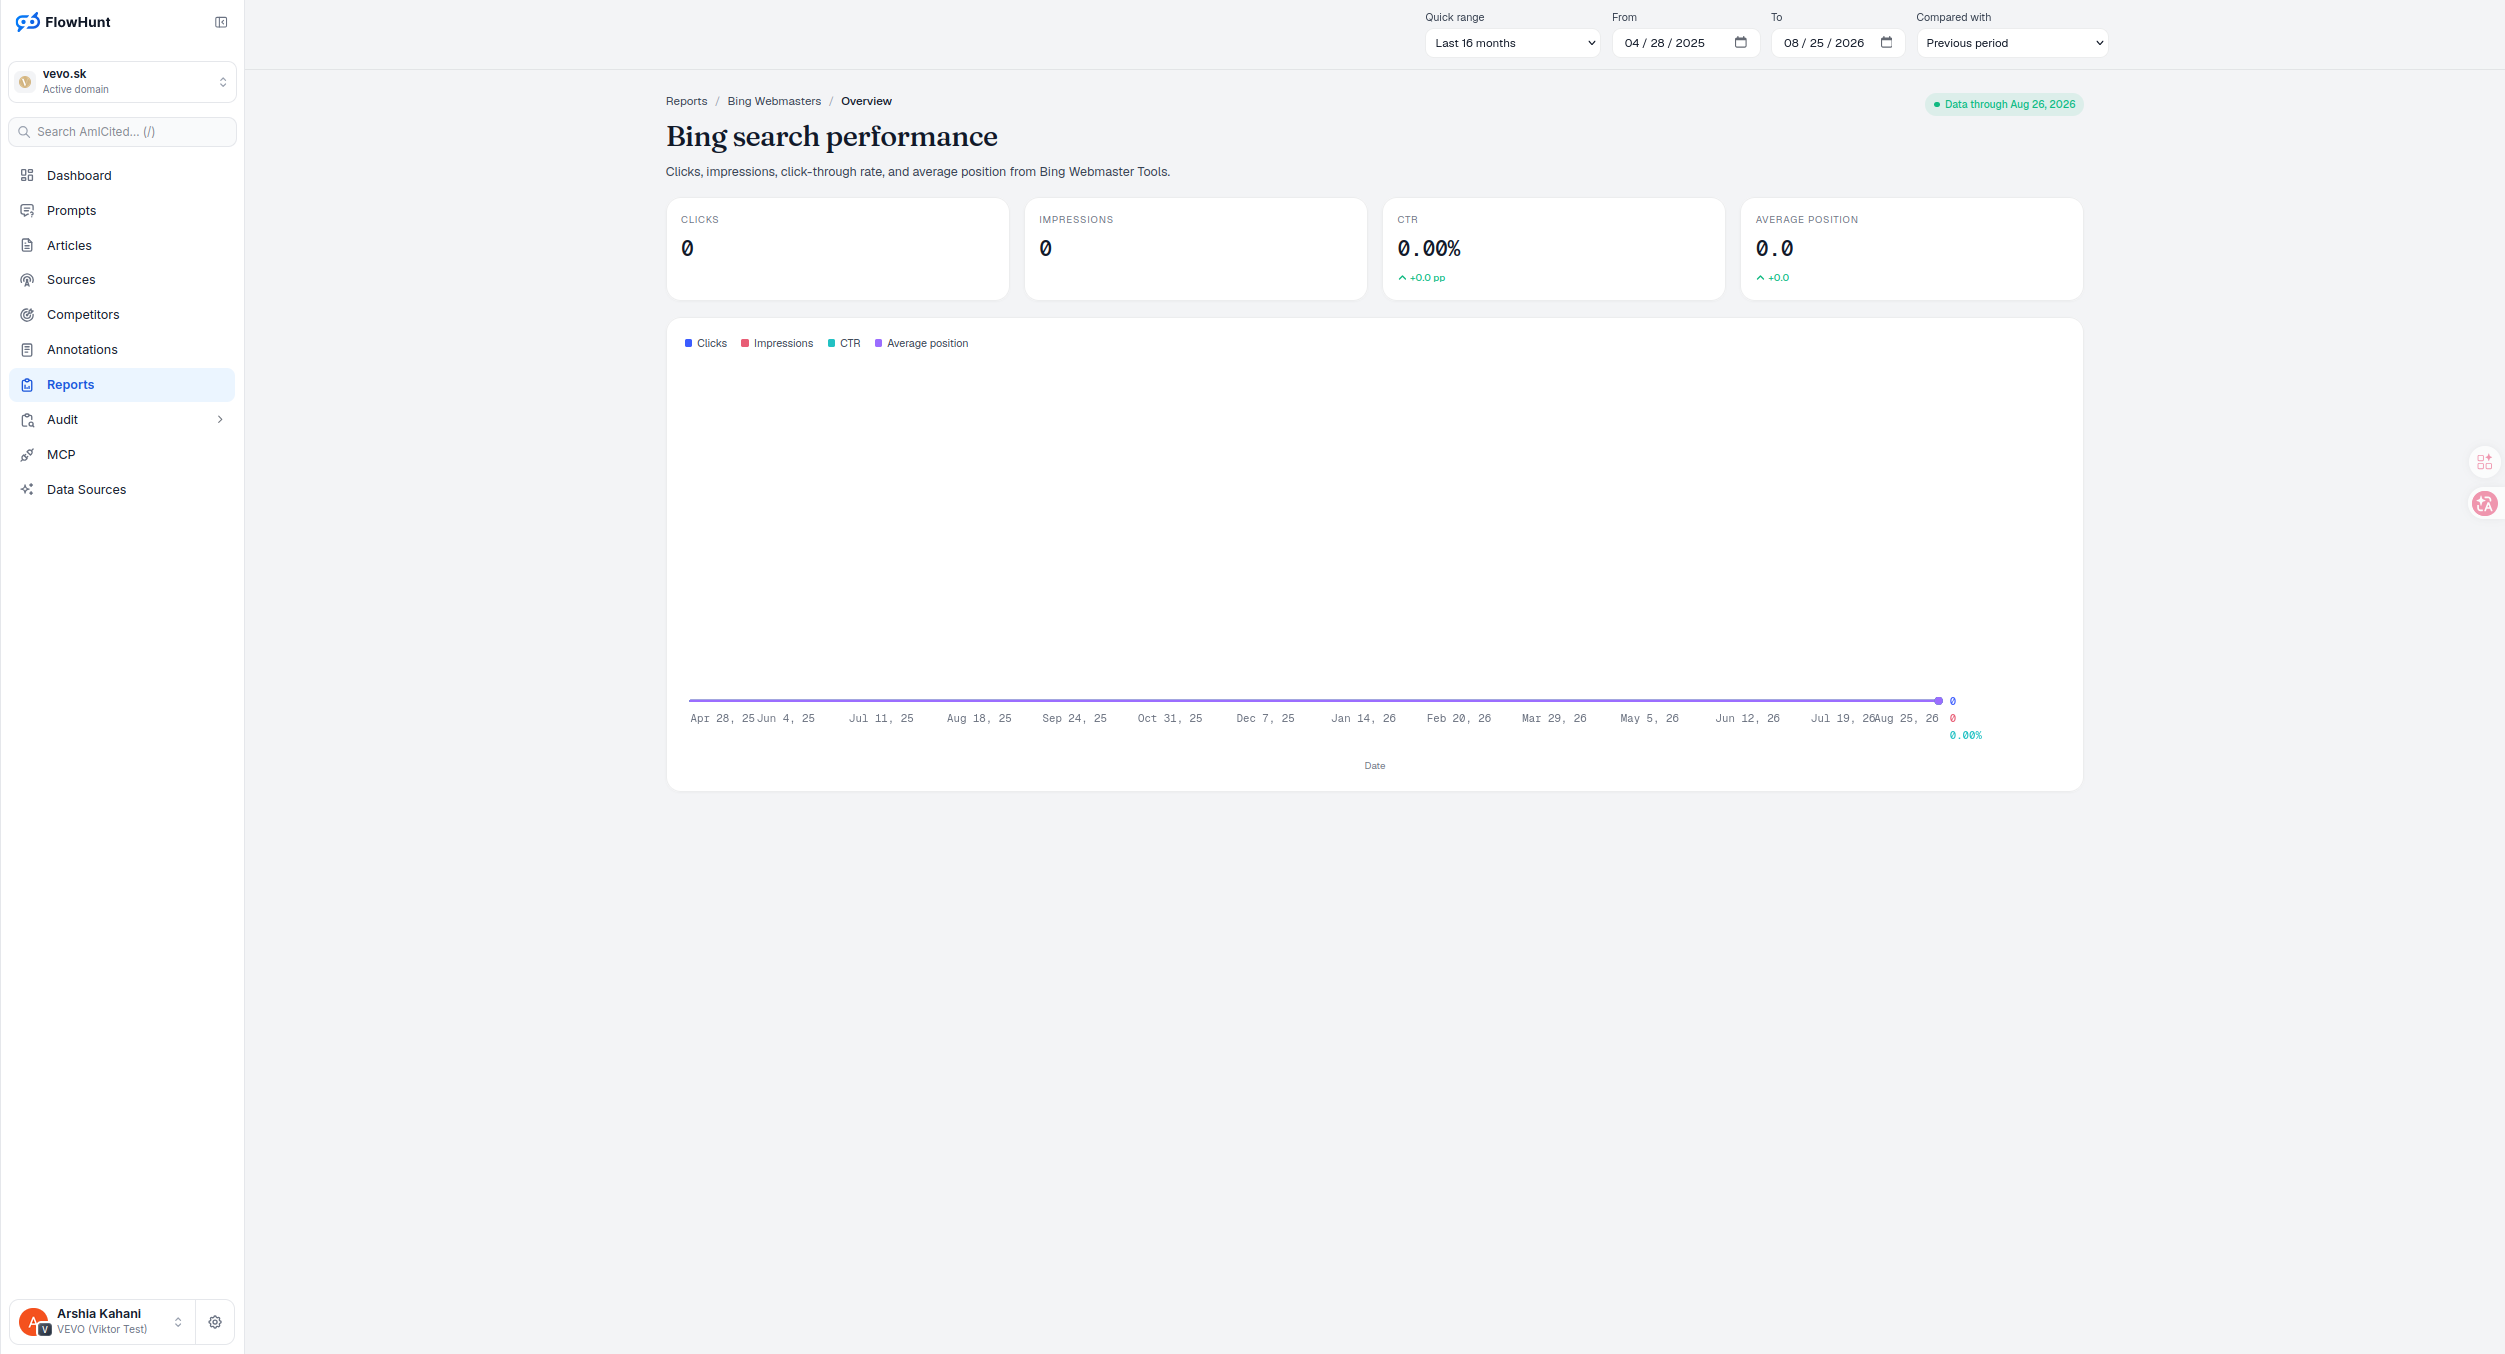Focus the Search AmICited input field
This screenshot has width=2505, height=1354.
[x=122, y=132]
